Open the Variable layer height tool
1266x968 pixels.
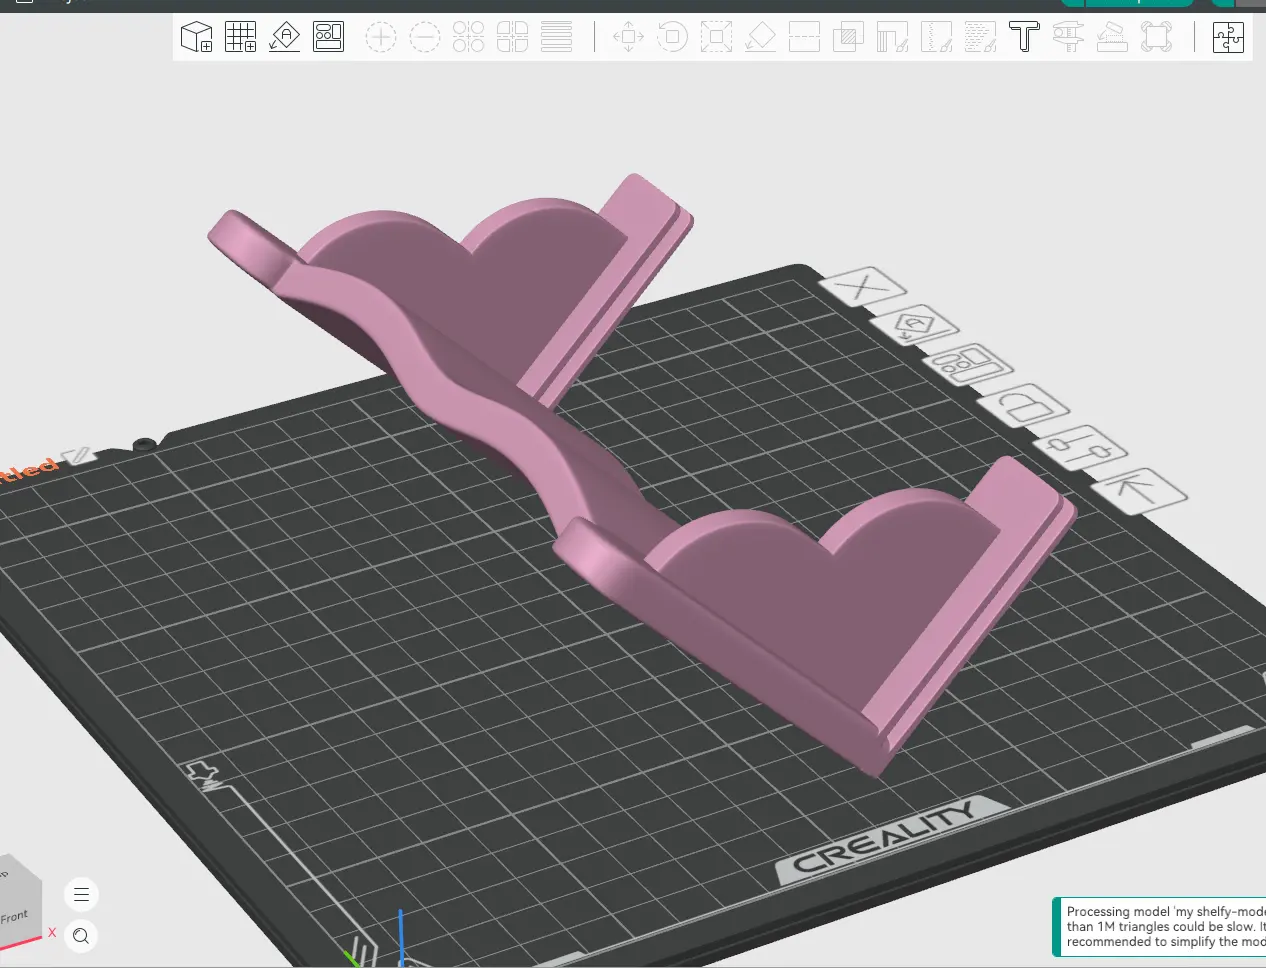coord(557,38)
